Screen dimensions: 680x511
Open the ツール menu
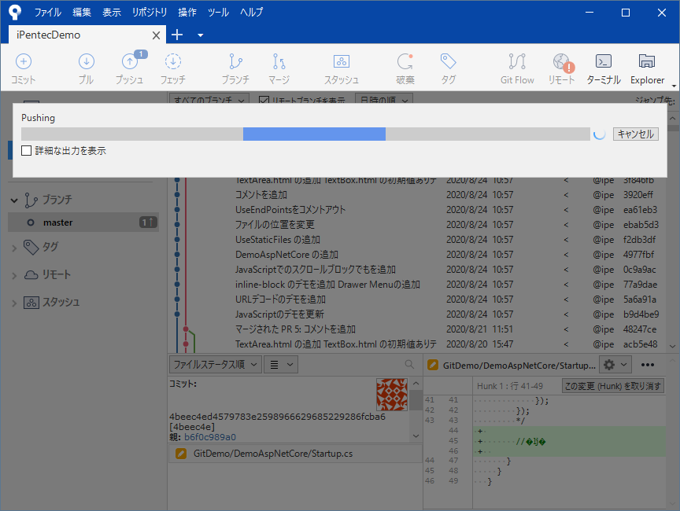218,12
